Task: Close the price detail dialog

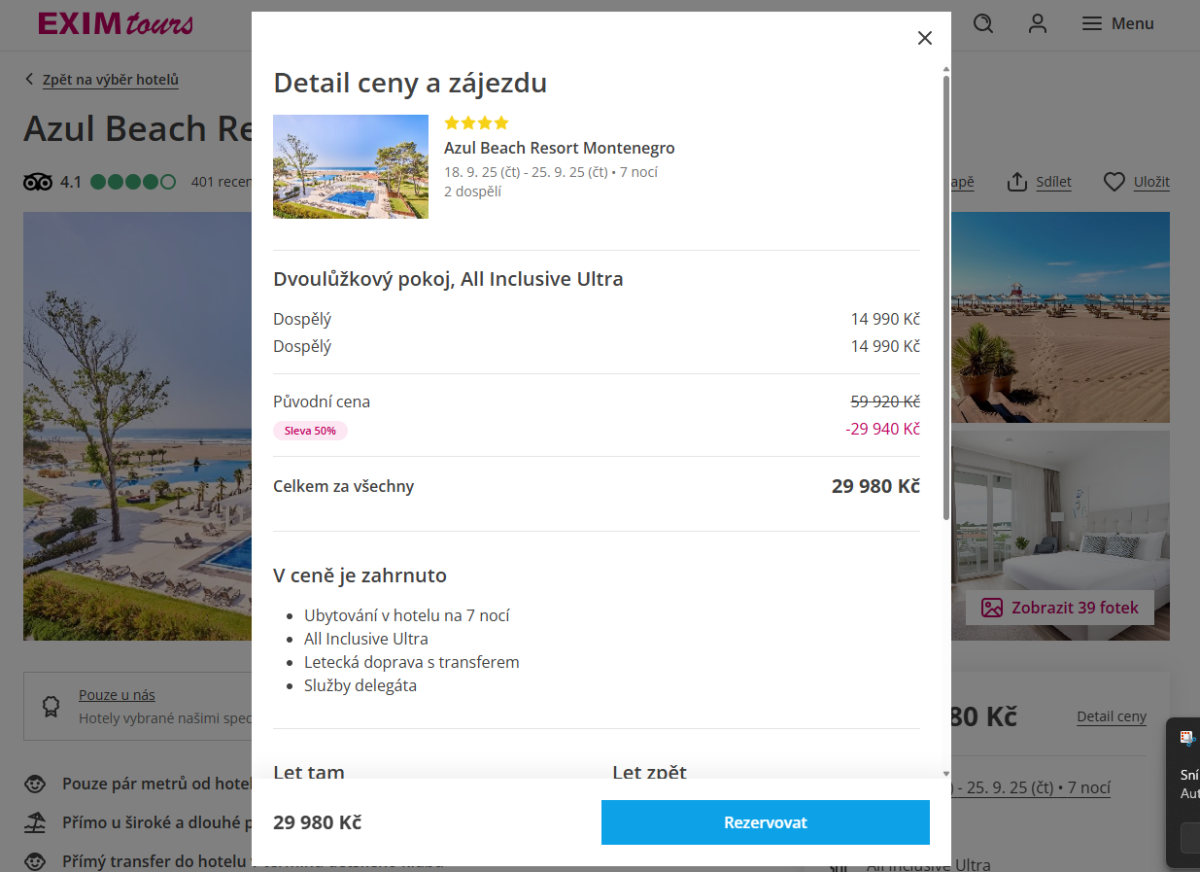Action: pos(925,38)
